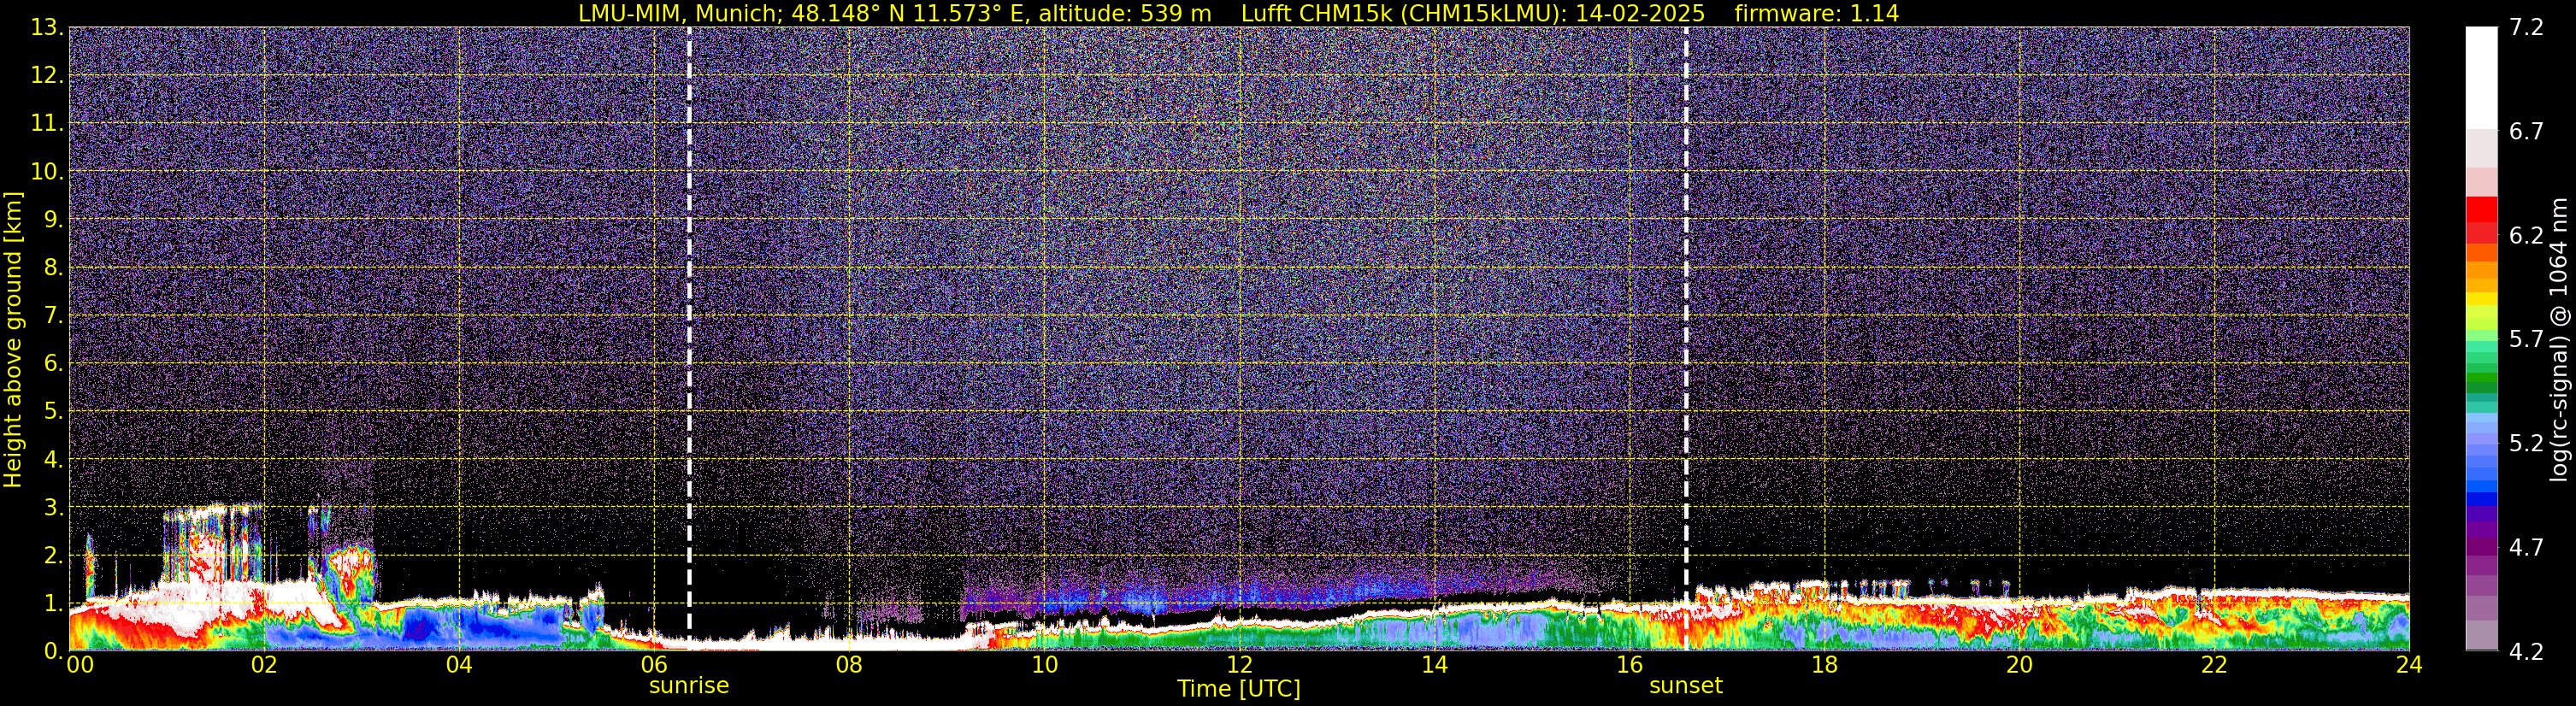Click the sunrise label below the time axis

688,686
